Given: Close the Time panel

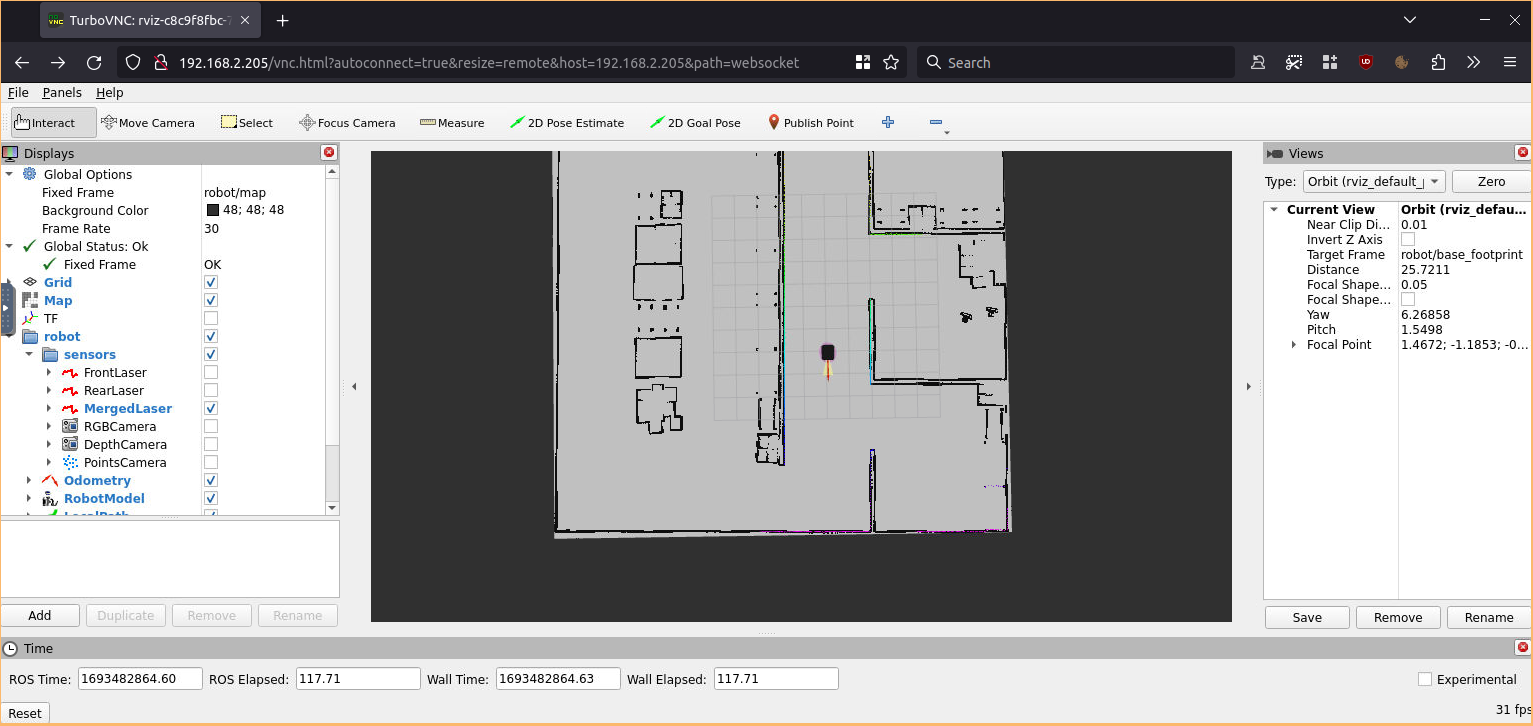Looking at the screenshot, I should [1523, 648].
